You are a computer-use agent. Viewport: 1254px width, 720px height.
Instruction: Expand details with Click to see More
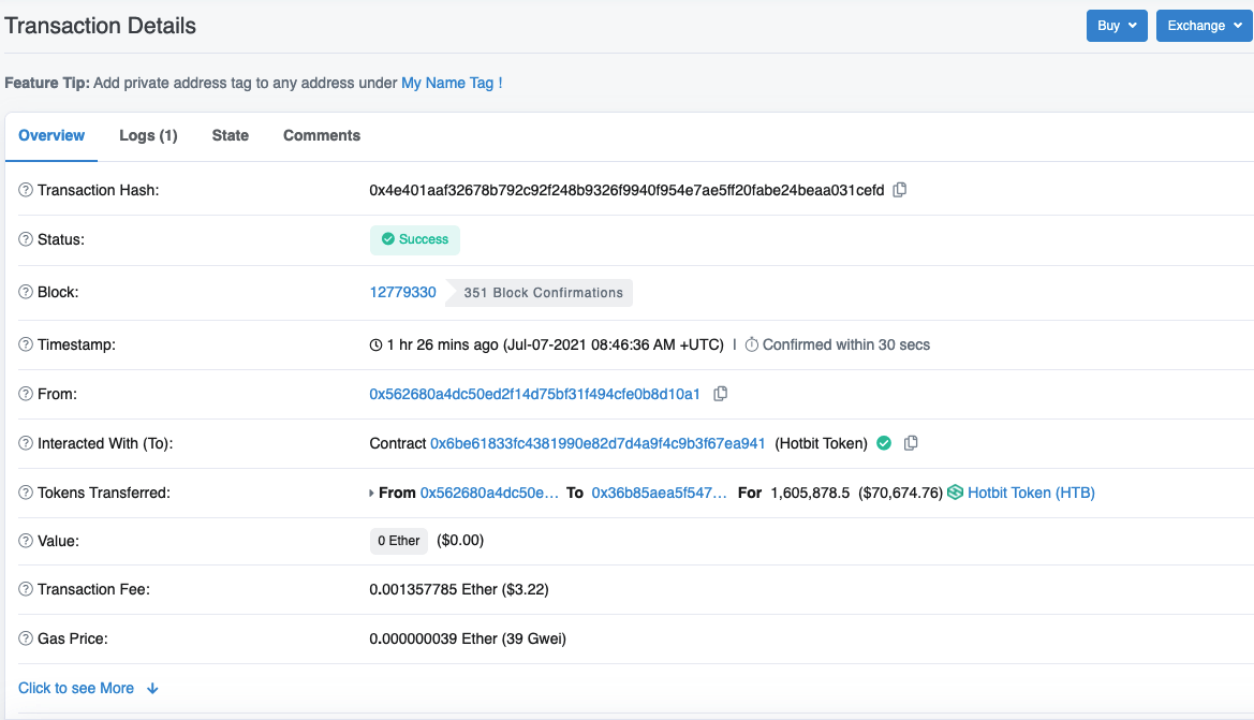pos(88,688)
